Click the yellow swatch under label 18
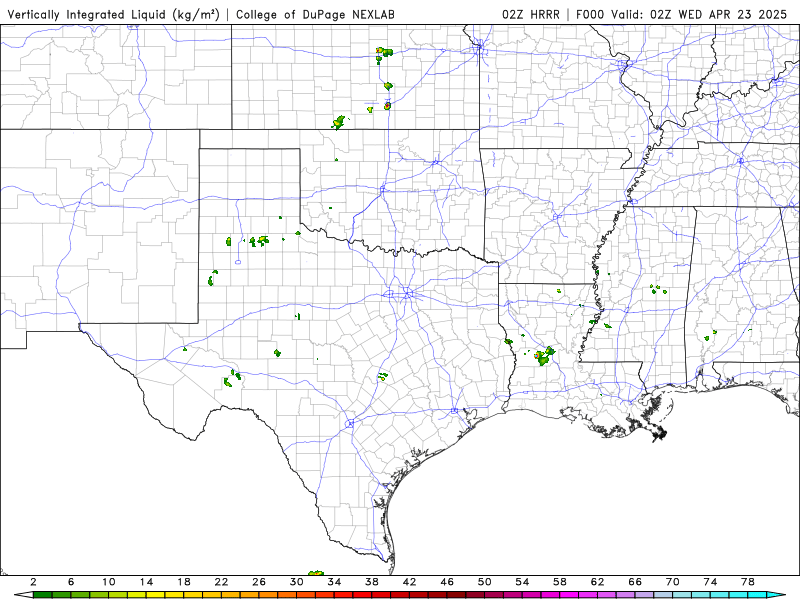 coord(193,595)
